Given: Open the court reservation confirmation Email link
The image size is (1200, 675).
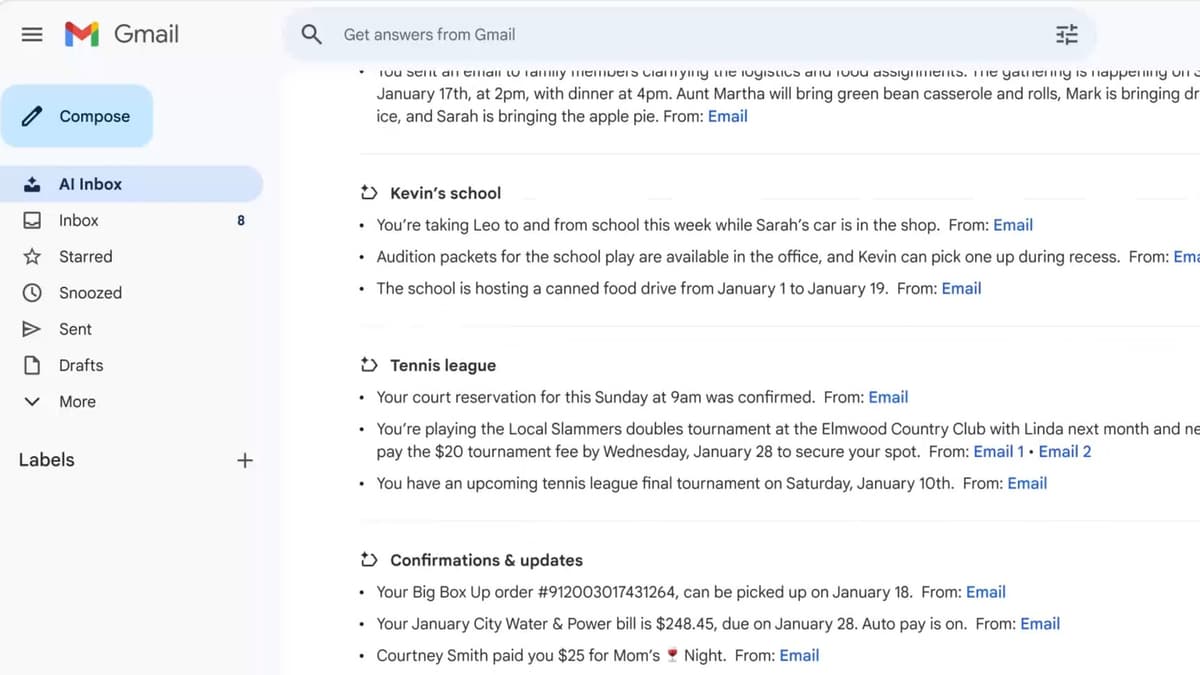Looking at the screenshot, I should (x=888, y=397).
